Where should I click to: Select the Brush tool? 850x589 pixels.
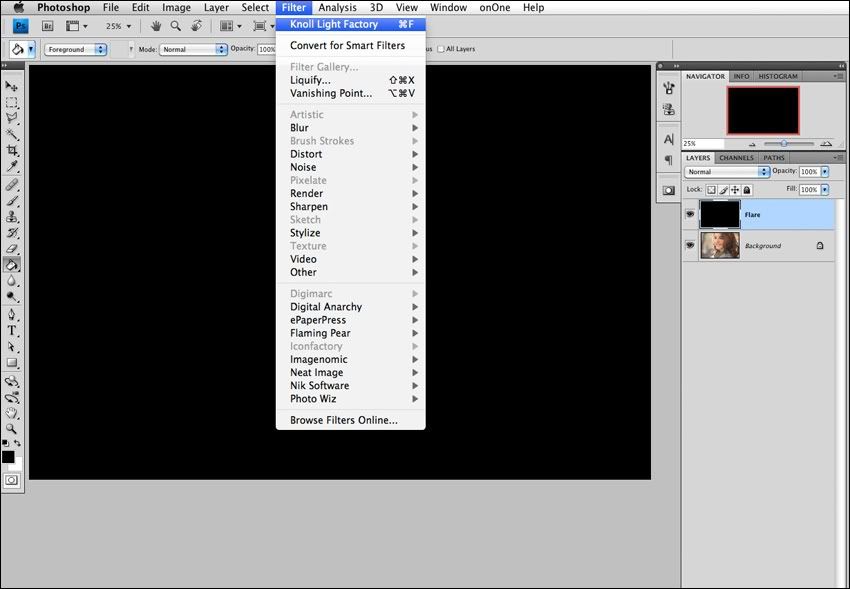[x=11, y=201]
